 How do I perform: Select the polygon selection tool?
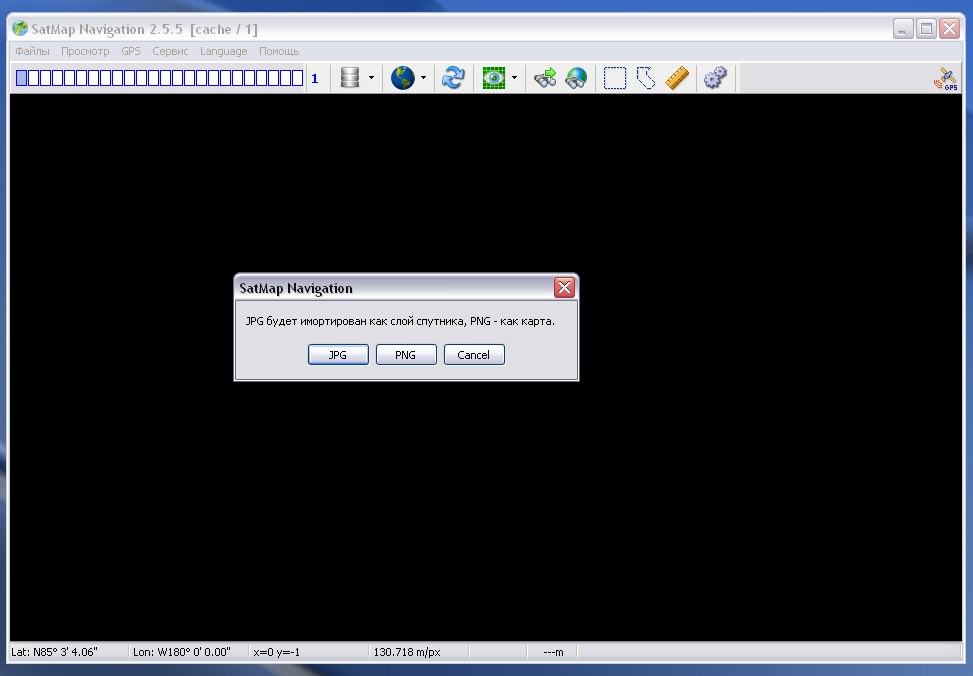coord(646,78)
